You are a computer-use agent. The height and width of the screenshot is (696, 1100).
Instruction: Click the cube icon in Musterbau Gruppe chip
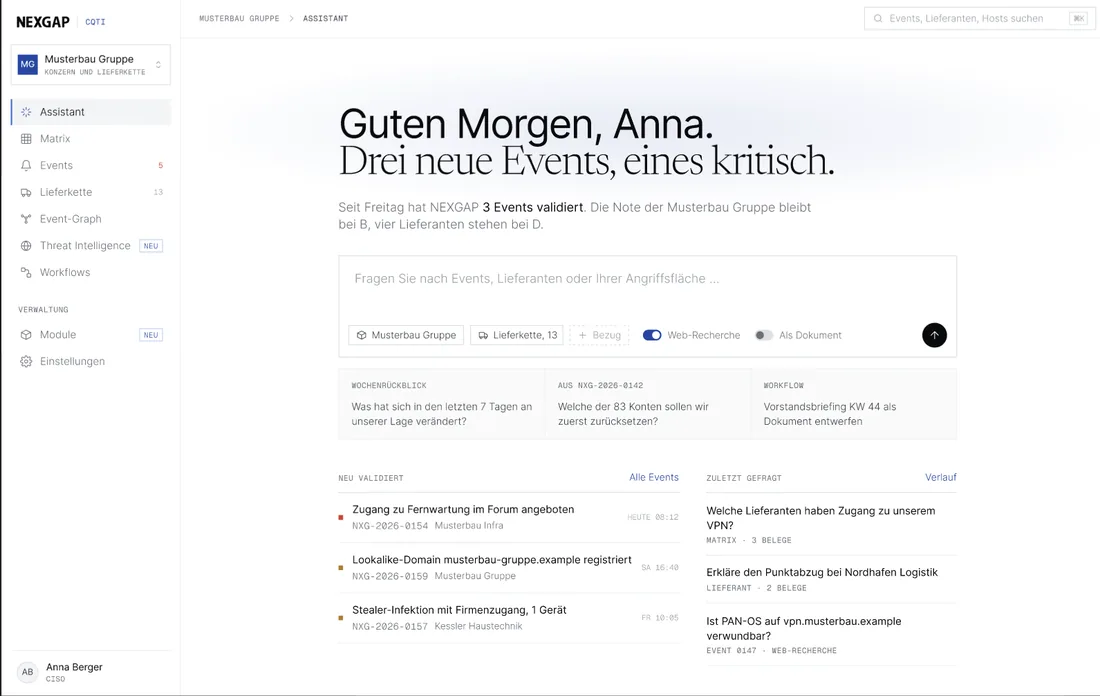[362, 335]
